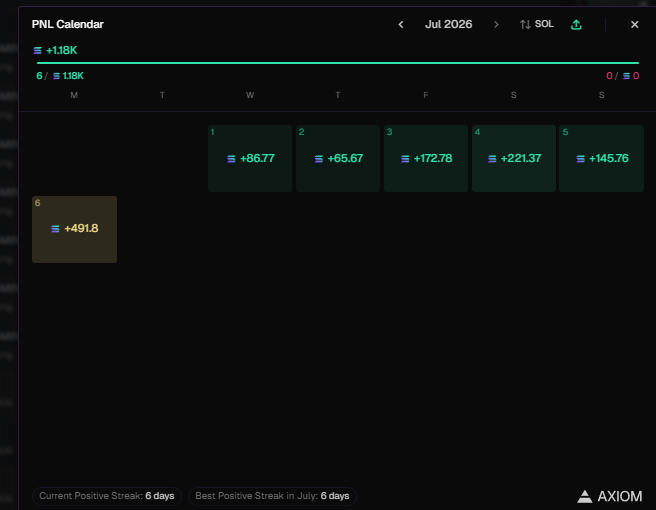Viewport: 656px width, 510px height.
Task: Toggle the SOL currency display
Action: click(537, 24)
